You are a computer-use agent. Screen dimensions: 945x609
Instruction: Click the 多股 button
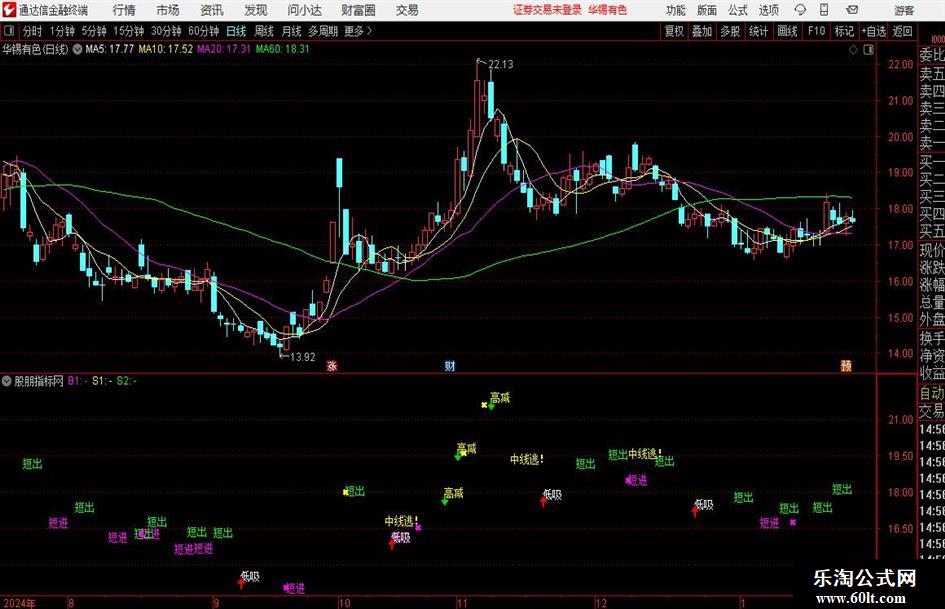730,31
